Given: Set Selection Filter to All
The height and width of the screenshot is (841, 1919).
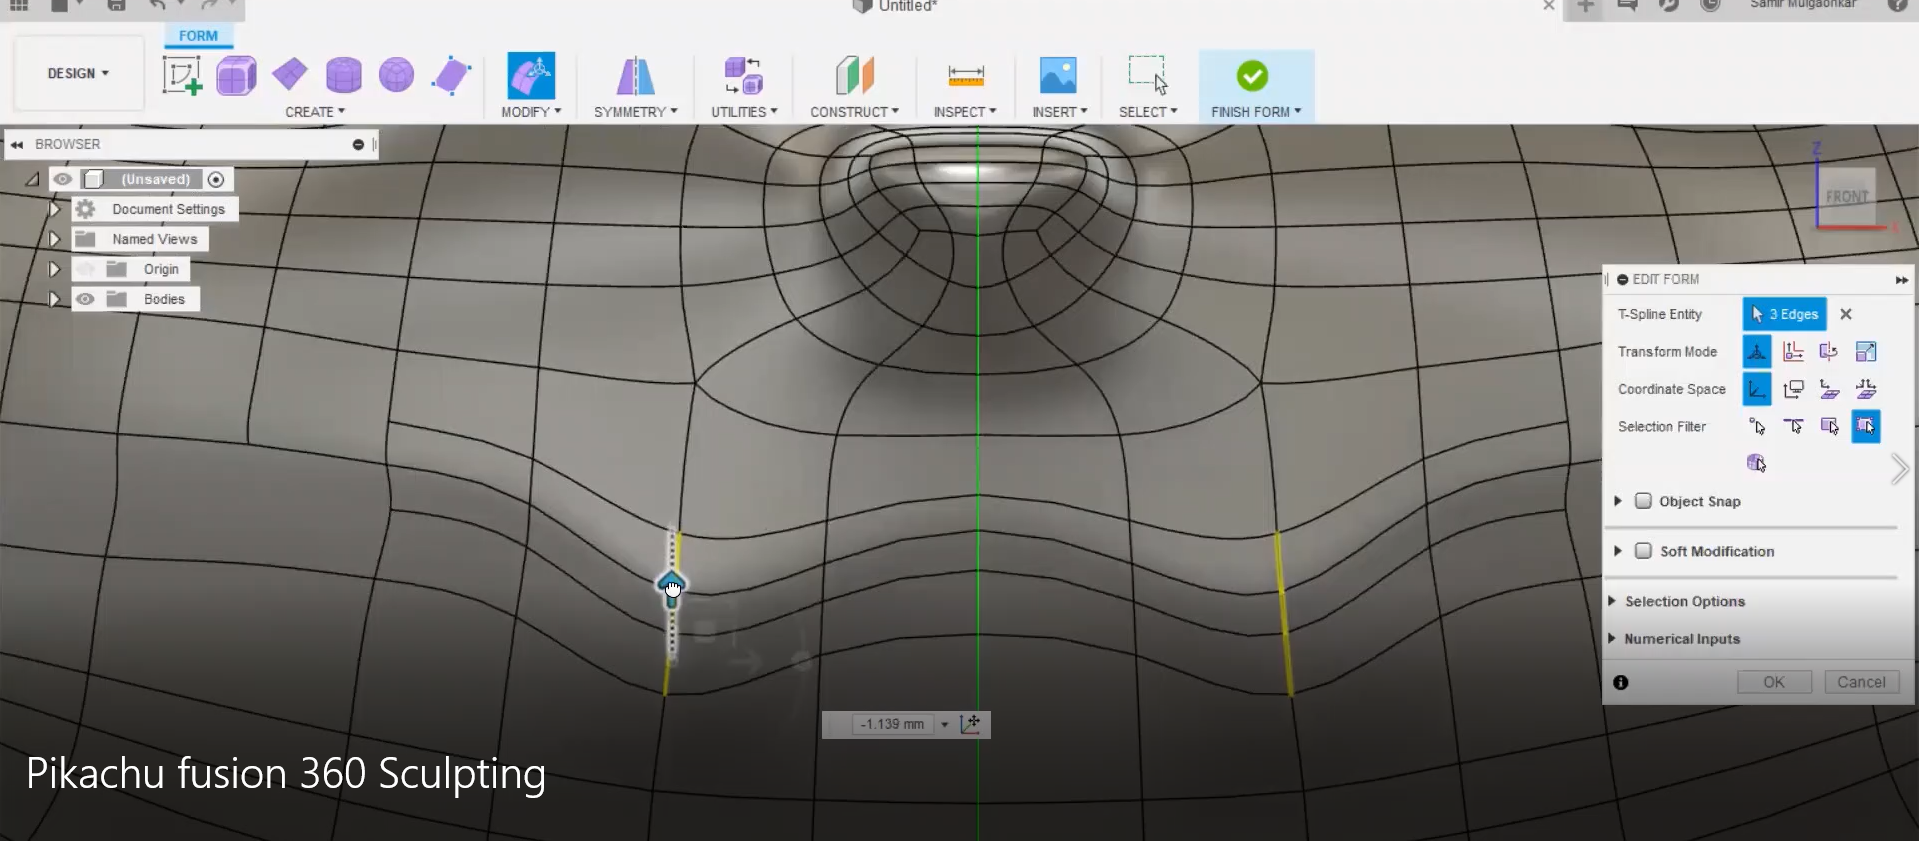Looking at the screenshot, I should point(1866,427).
